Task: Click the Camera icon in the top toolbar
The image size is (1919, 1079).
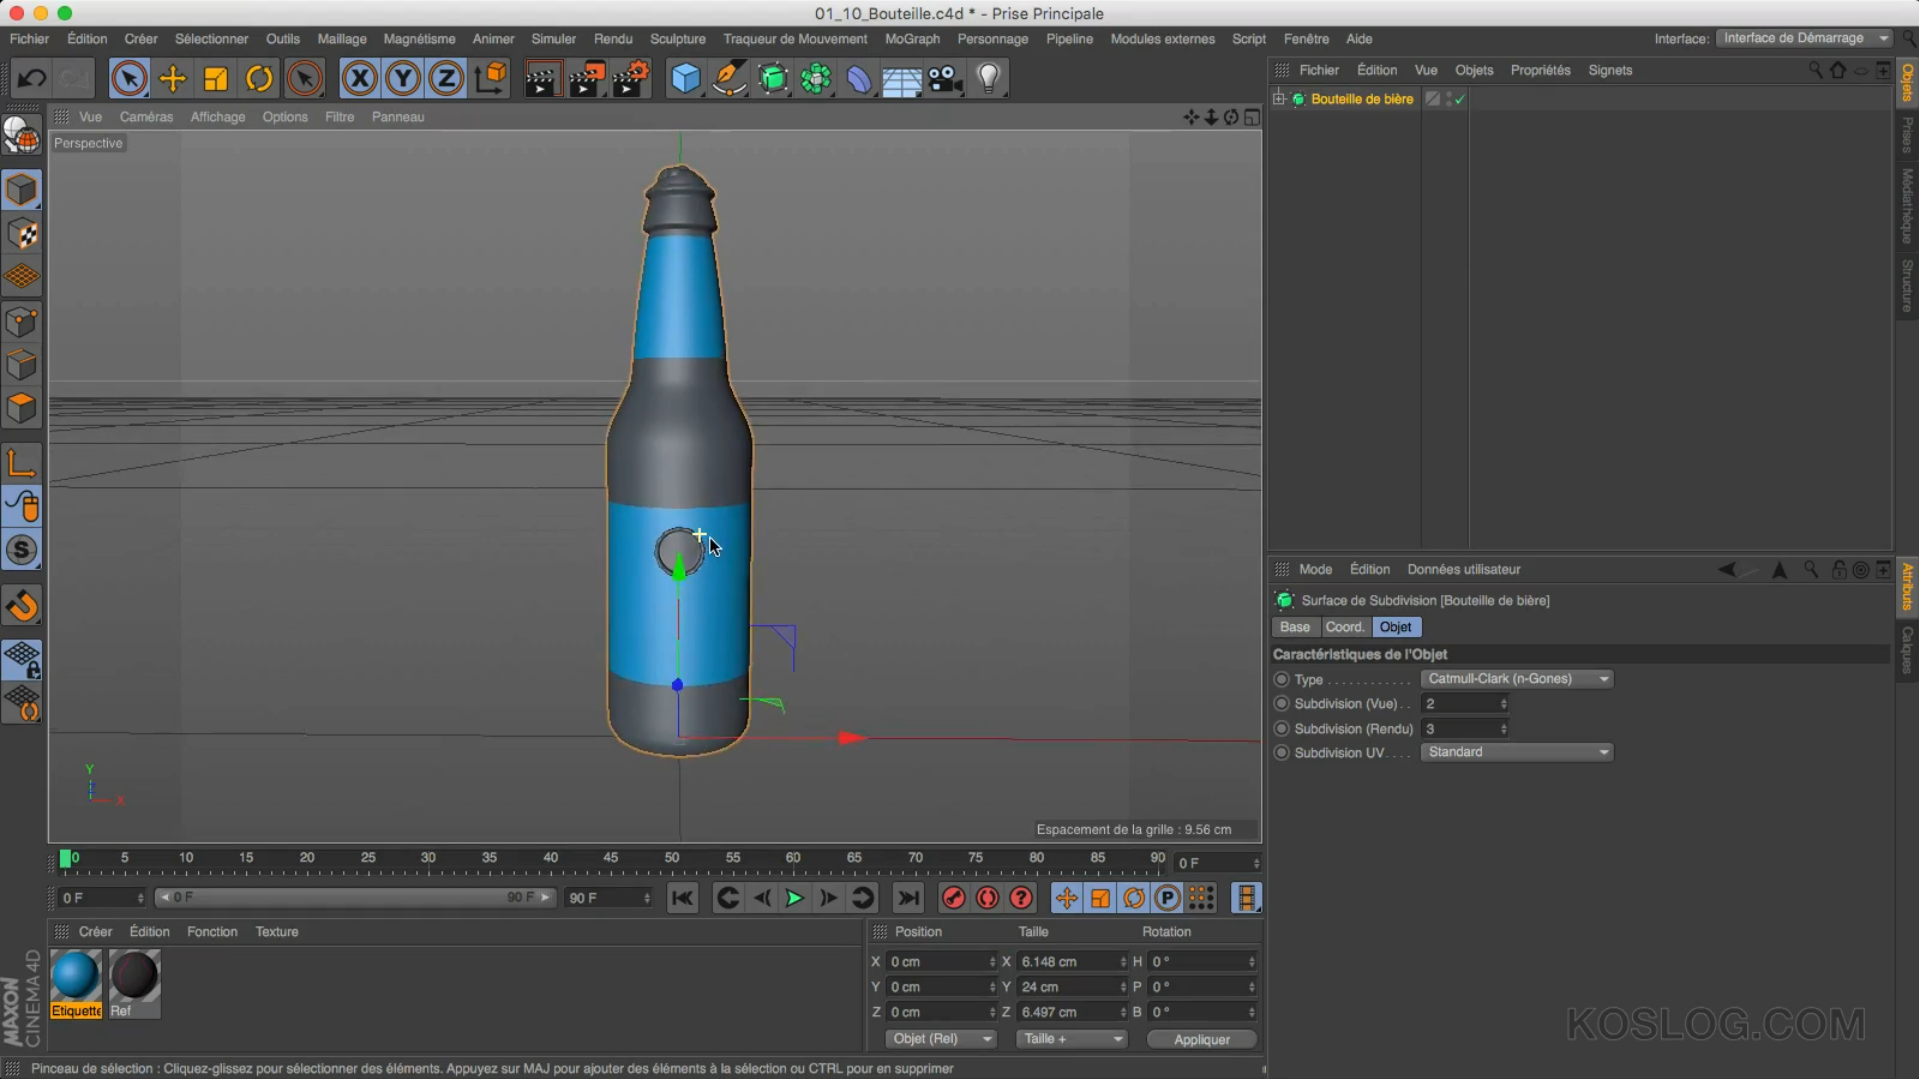Action: click(x=945, y=77)
